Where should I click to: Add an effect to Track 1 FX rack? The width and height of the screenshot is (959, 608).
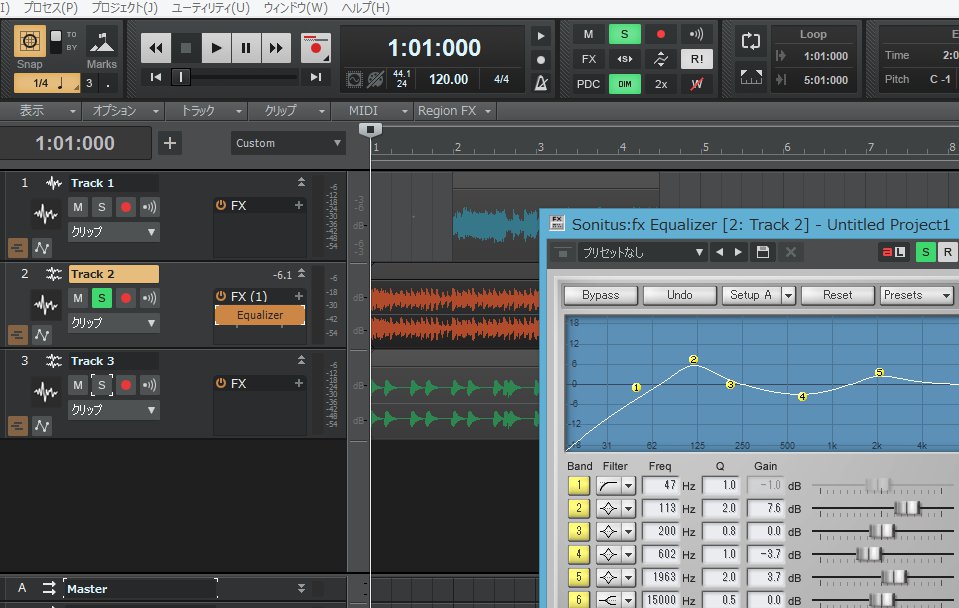298,205
